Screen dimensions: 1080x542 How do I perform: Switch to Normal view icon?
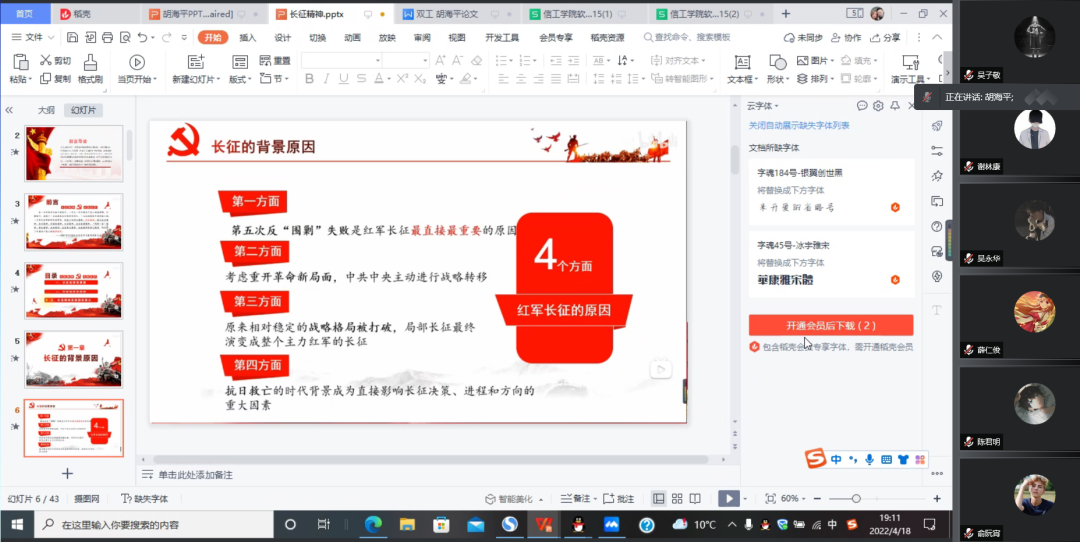pyautogui.click(x=659, y=499)
